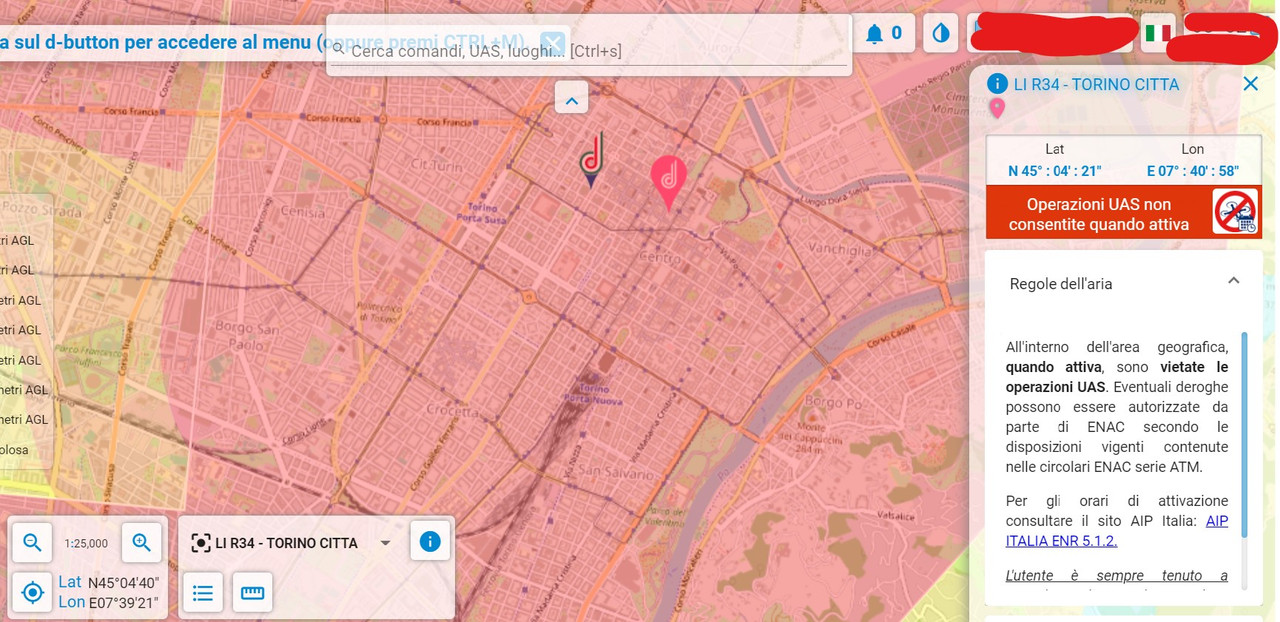
Task: Click pink pin icon under panel title
Action: [x=996, y=109]
